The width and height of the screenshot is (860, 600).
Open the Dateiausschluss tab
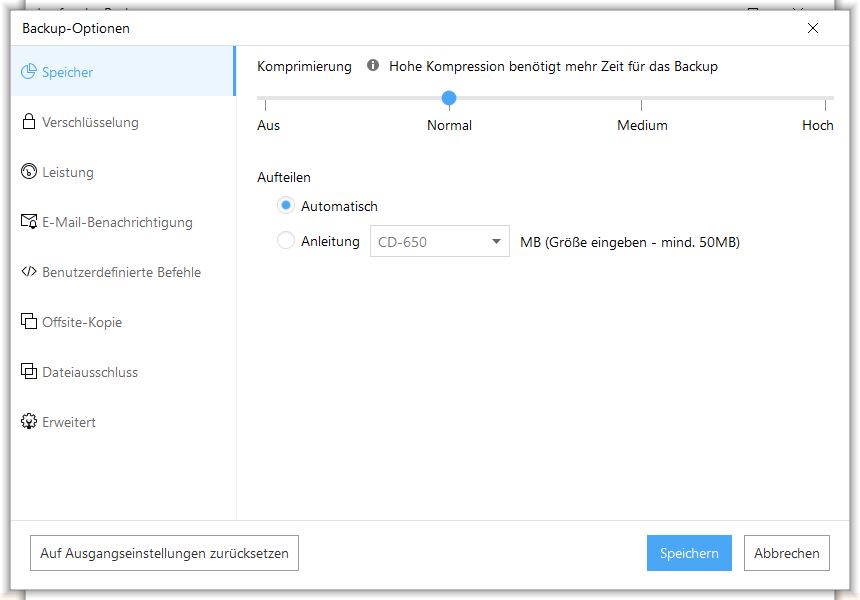(123, 371)
